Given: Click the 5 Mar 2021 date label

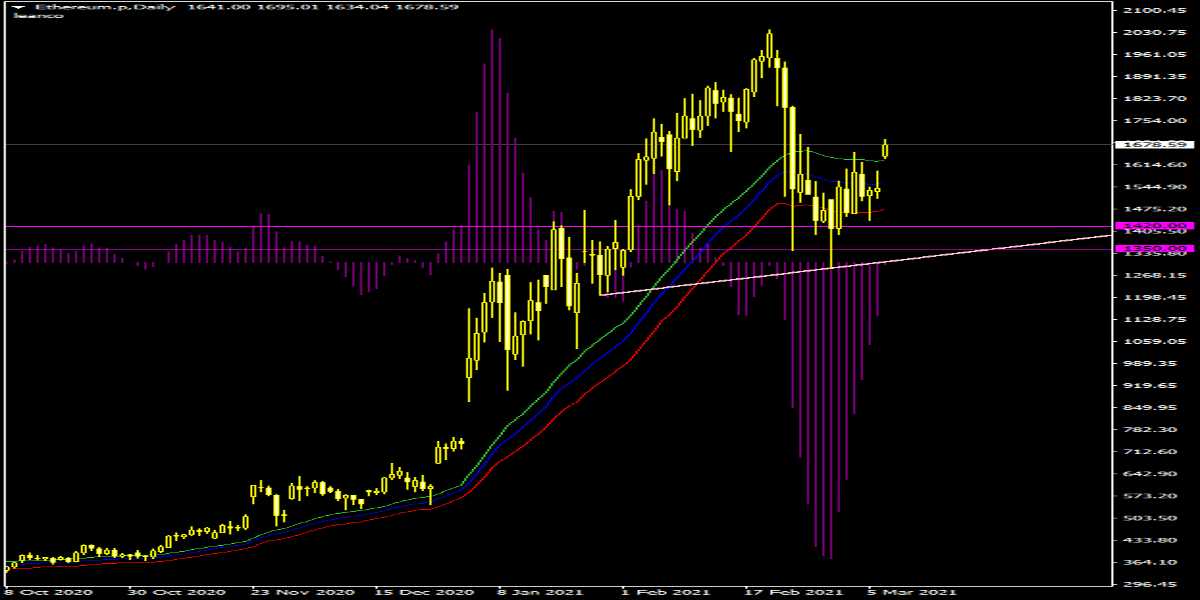Looking at the screenshot, I should coord(910,592).
